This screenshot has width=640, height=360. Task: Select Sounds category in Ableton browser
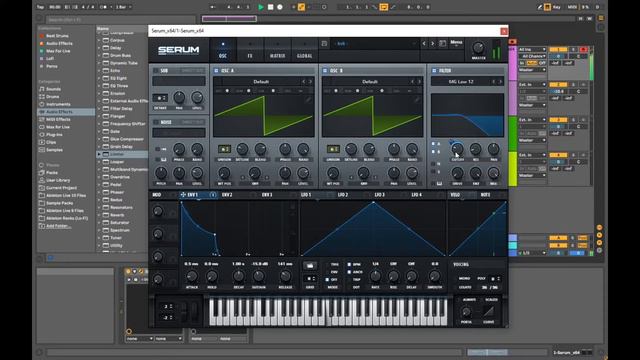click(53, 89)
